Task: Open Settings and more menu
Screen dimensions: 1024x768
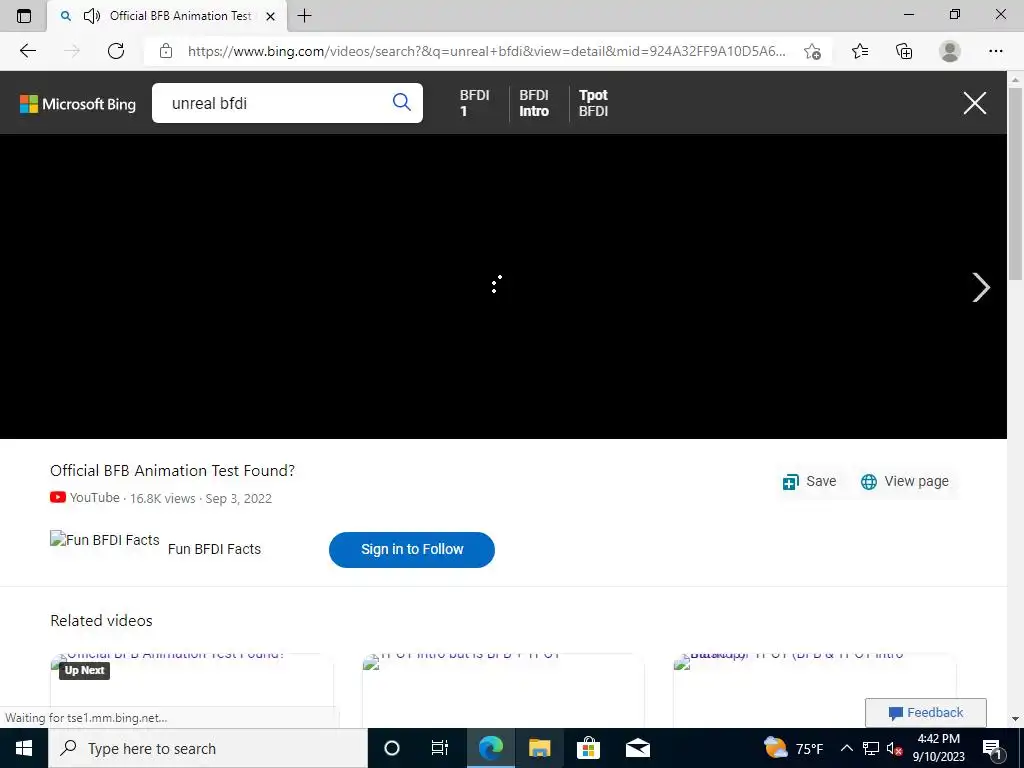Action: click(995, 51)
